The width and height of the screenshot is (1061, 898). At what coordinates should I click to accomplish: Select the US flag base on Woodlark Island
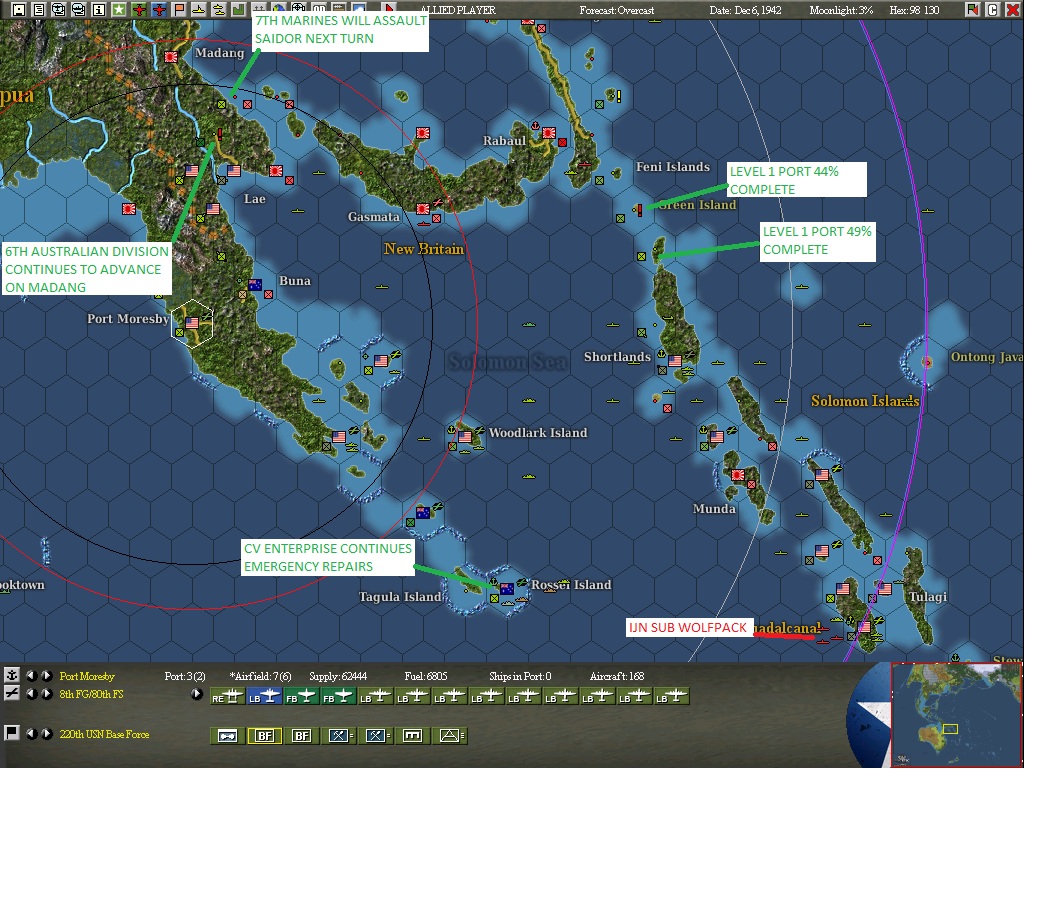(x=465, y=437)
